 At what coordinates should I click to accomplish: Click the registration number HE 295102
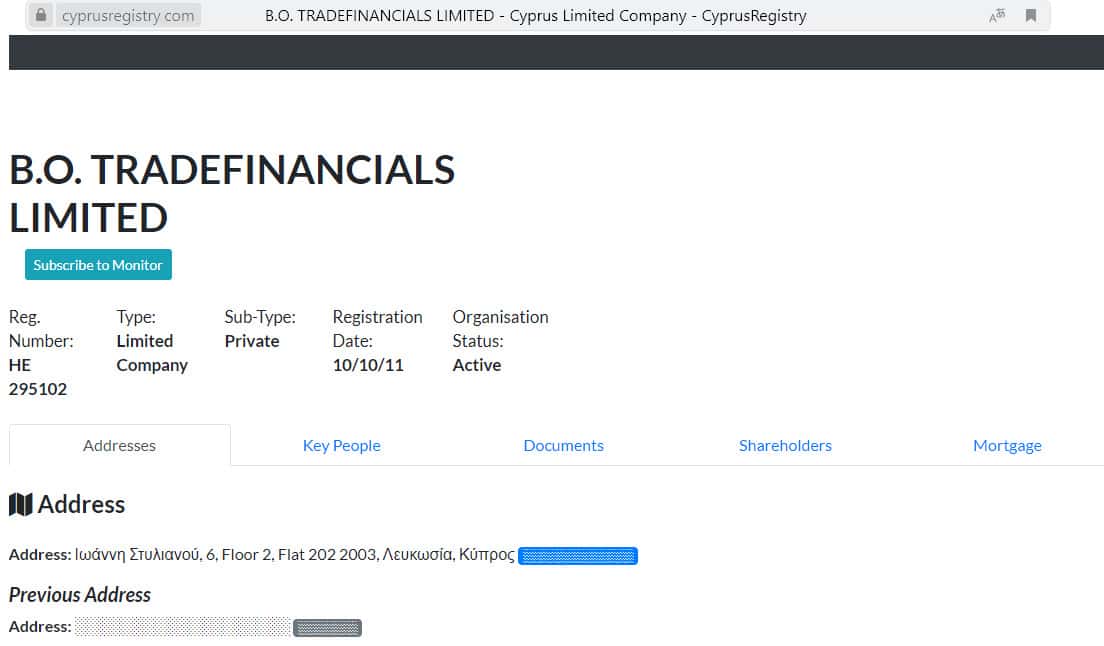click(x=37, y=377)
